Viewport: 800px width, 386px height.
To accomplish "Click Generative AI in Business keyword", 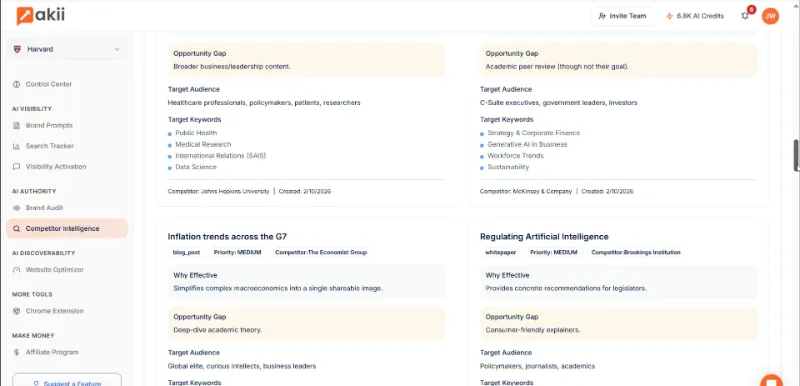I will click(x=527, y=144).
